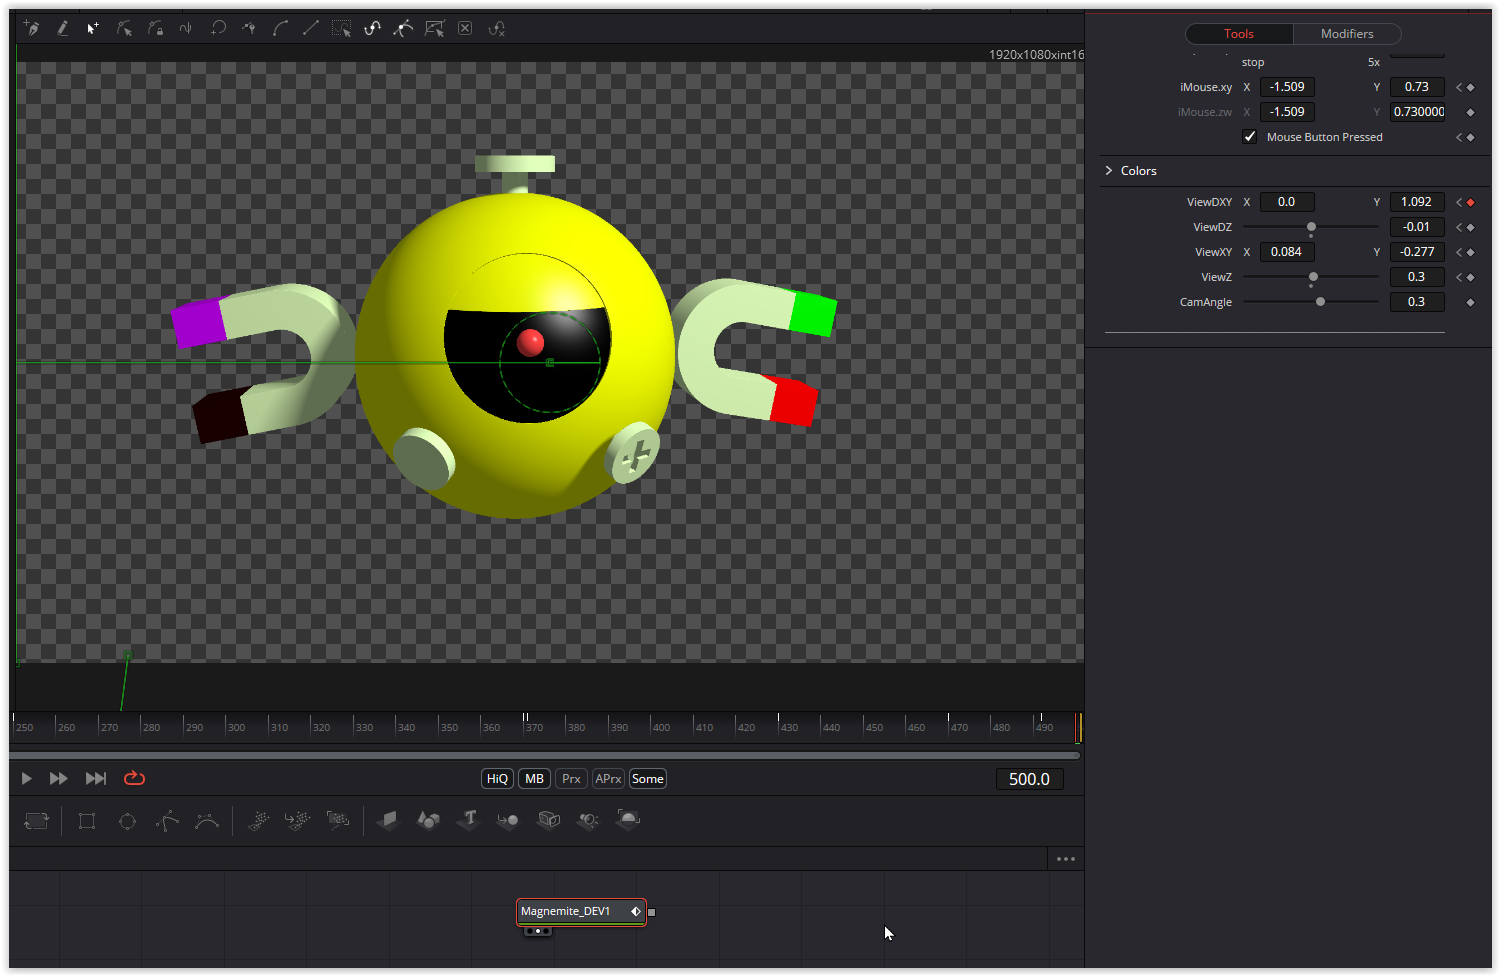Image resolution: width=1500 pixels, height=976 pixels.
Task: Click the iMouse.zw Y value field
Action: 1417,112
